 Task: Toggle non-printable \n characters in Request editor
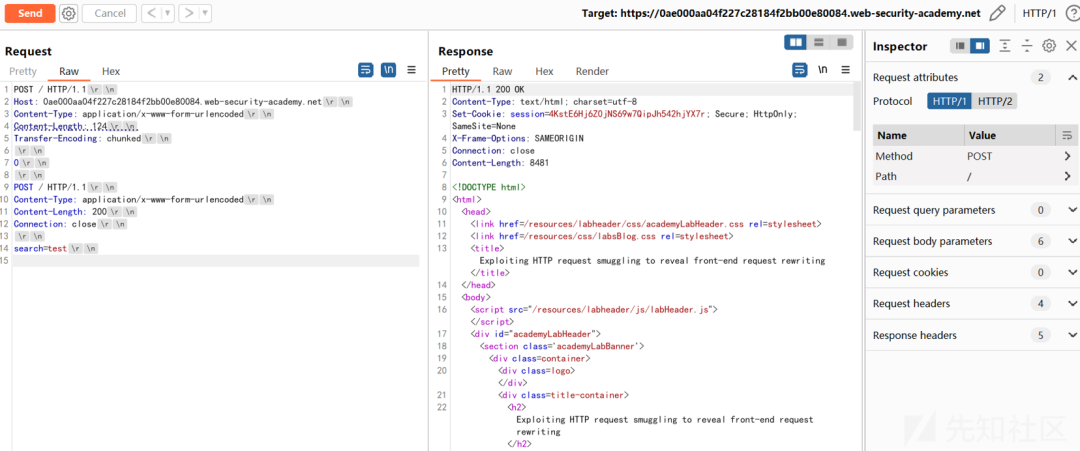coord(388,70)
